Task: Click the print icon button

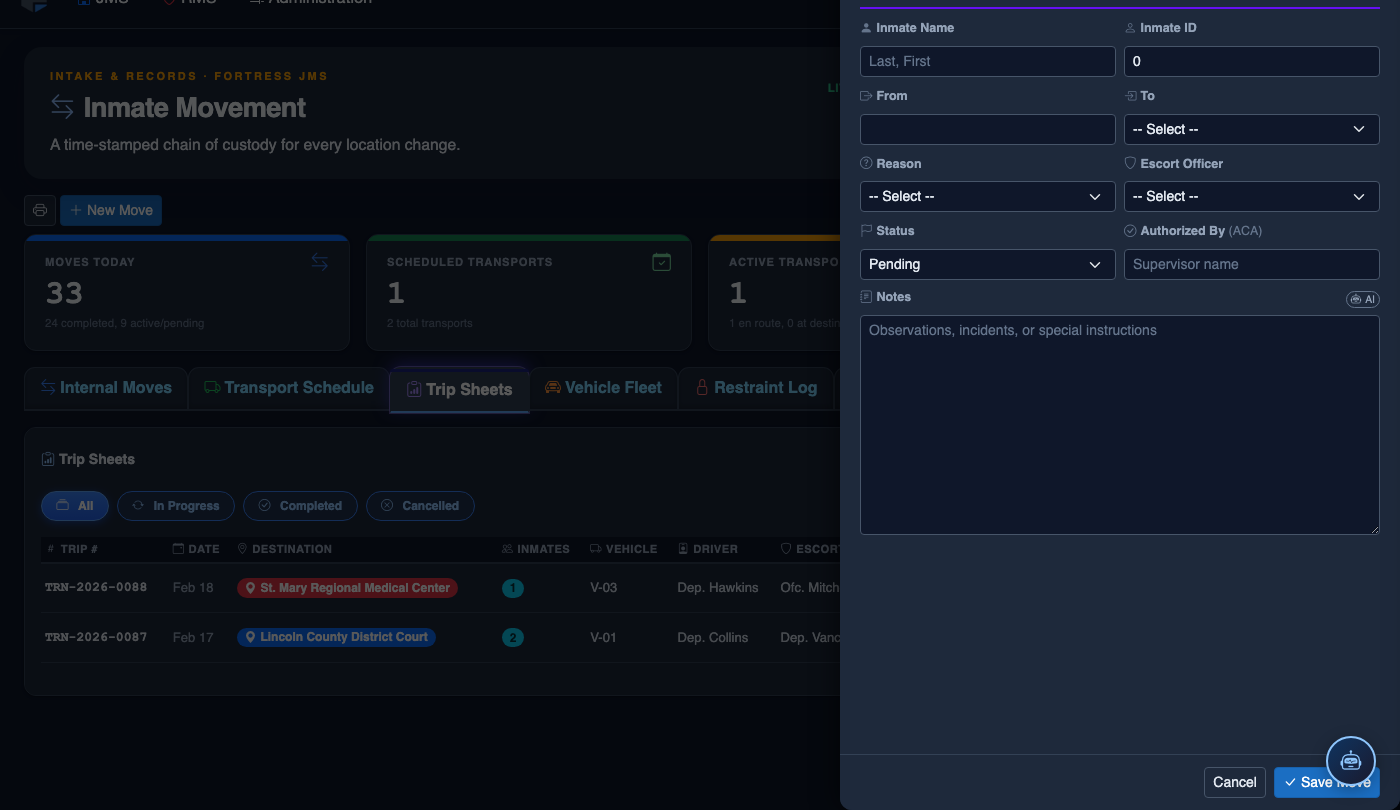Action: 40,210
